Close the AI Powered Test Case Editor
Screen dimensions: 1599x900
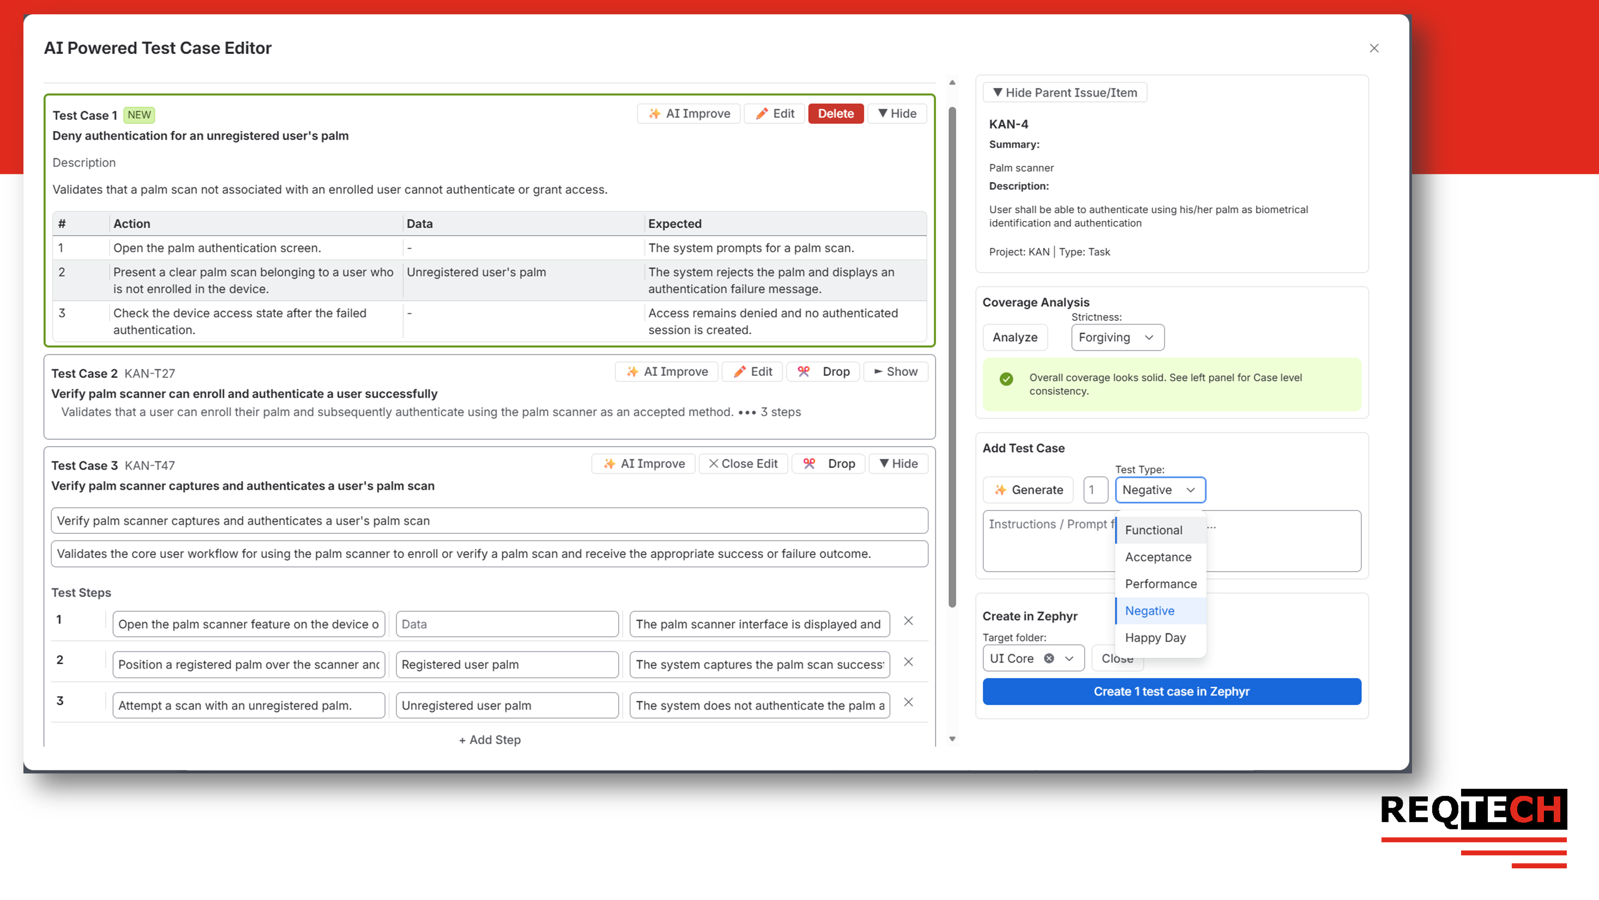pyautogui.click(x=1374, y=48)
